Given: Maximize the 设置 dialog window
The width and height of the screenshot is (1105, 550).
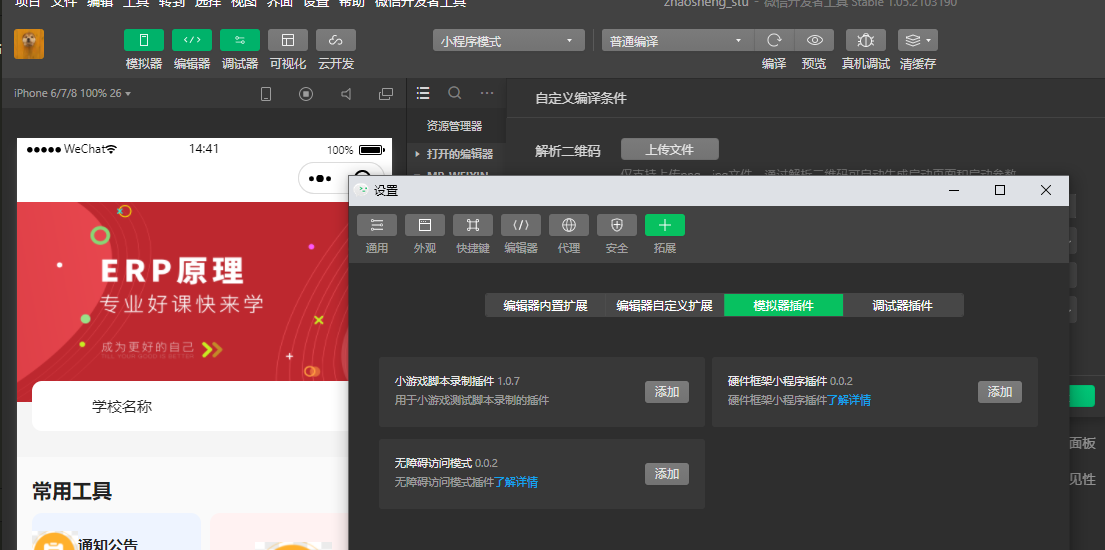Looking at the screenshot, I should 999,190.
